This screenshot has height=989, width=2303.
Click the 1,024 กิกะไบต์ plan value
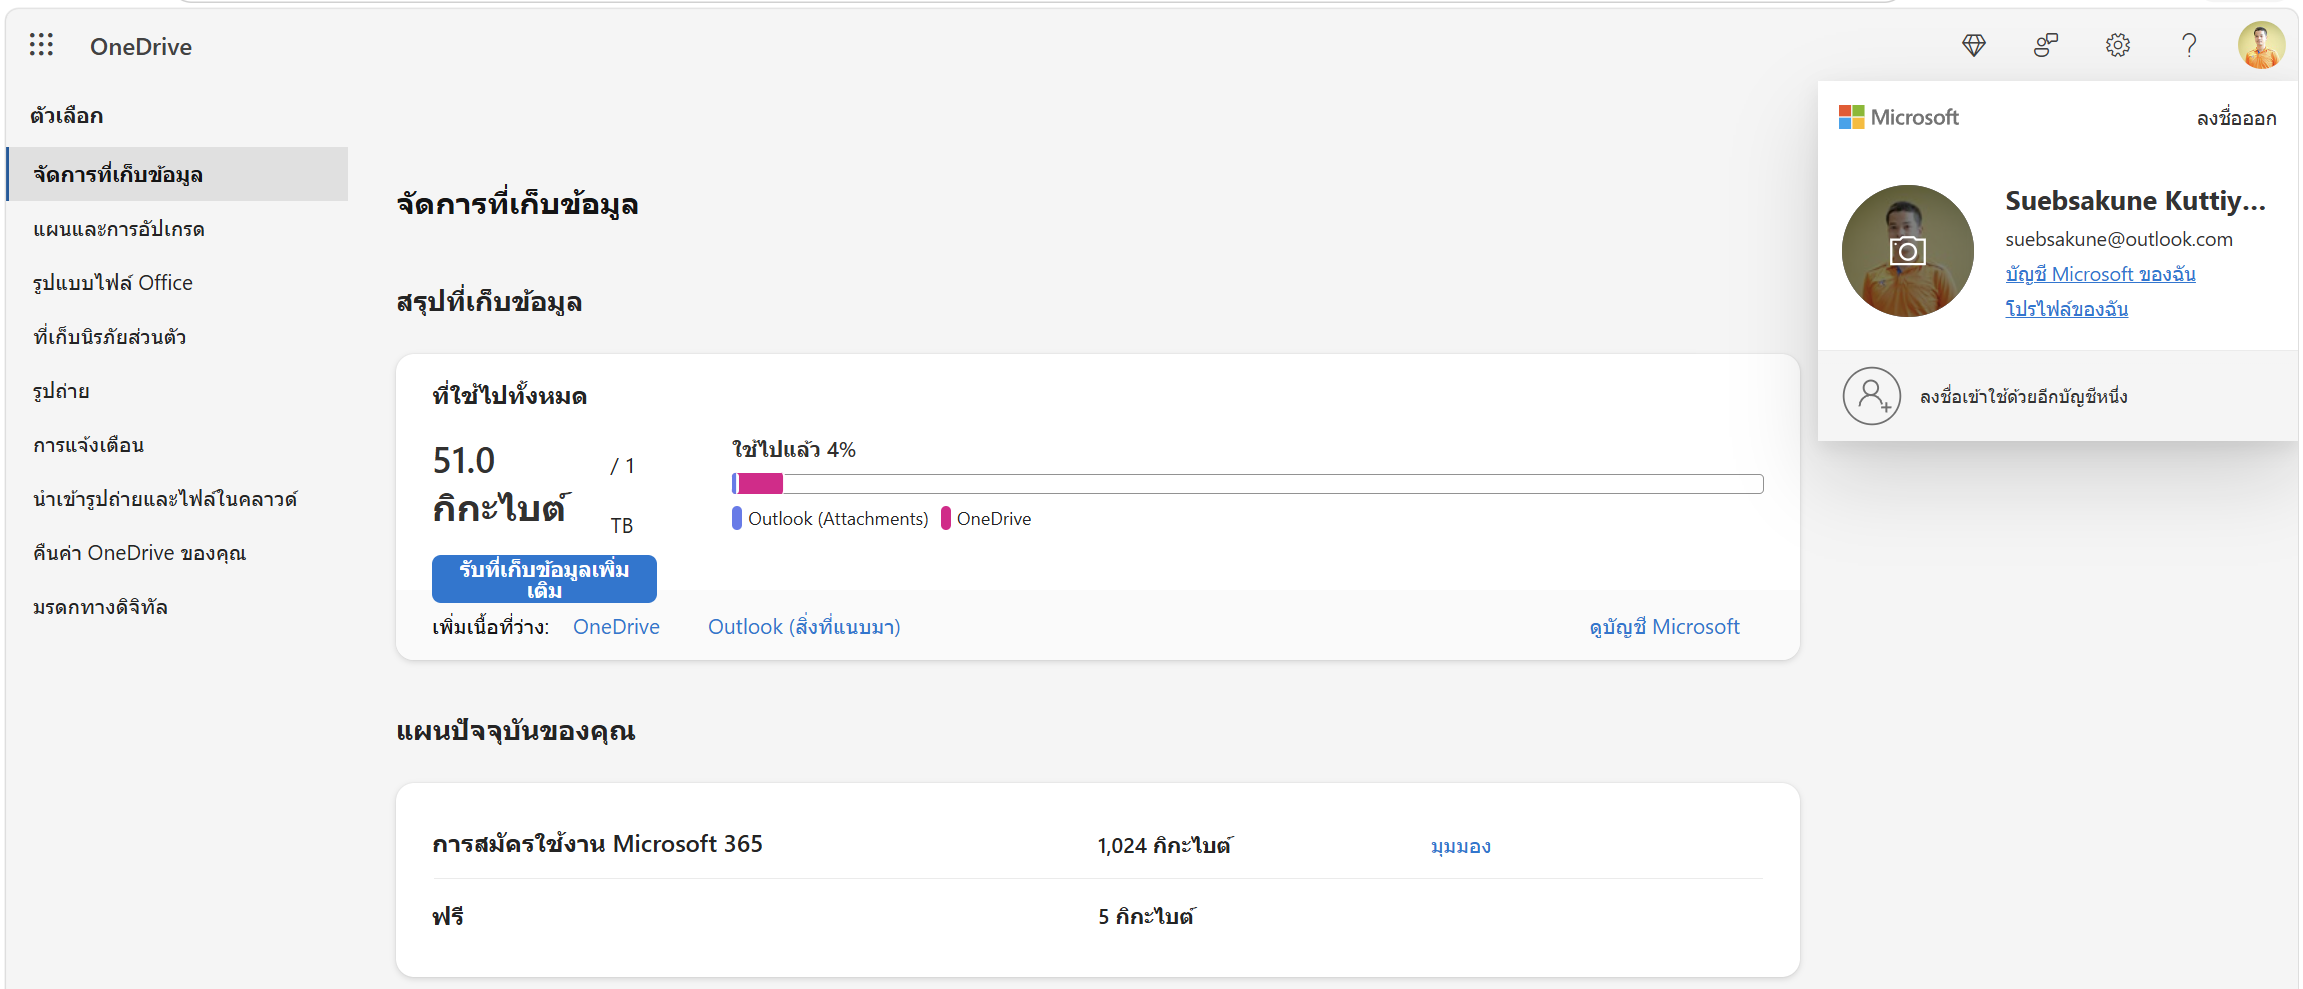point(1165,846)
